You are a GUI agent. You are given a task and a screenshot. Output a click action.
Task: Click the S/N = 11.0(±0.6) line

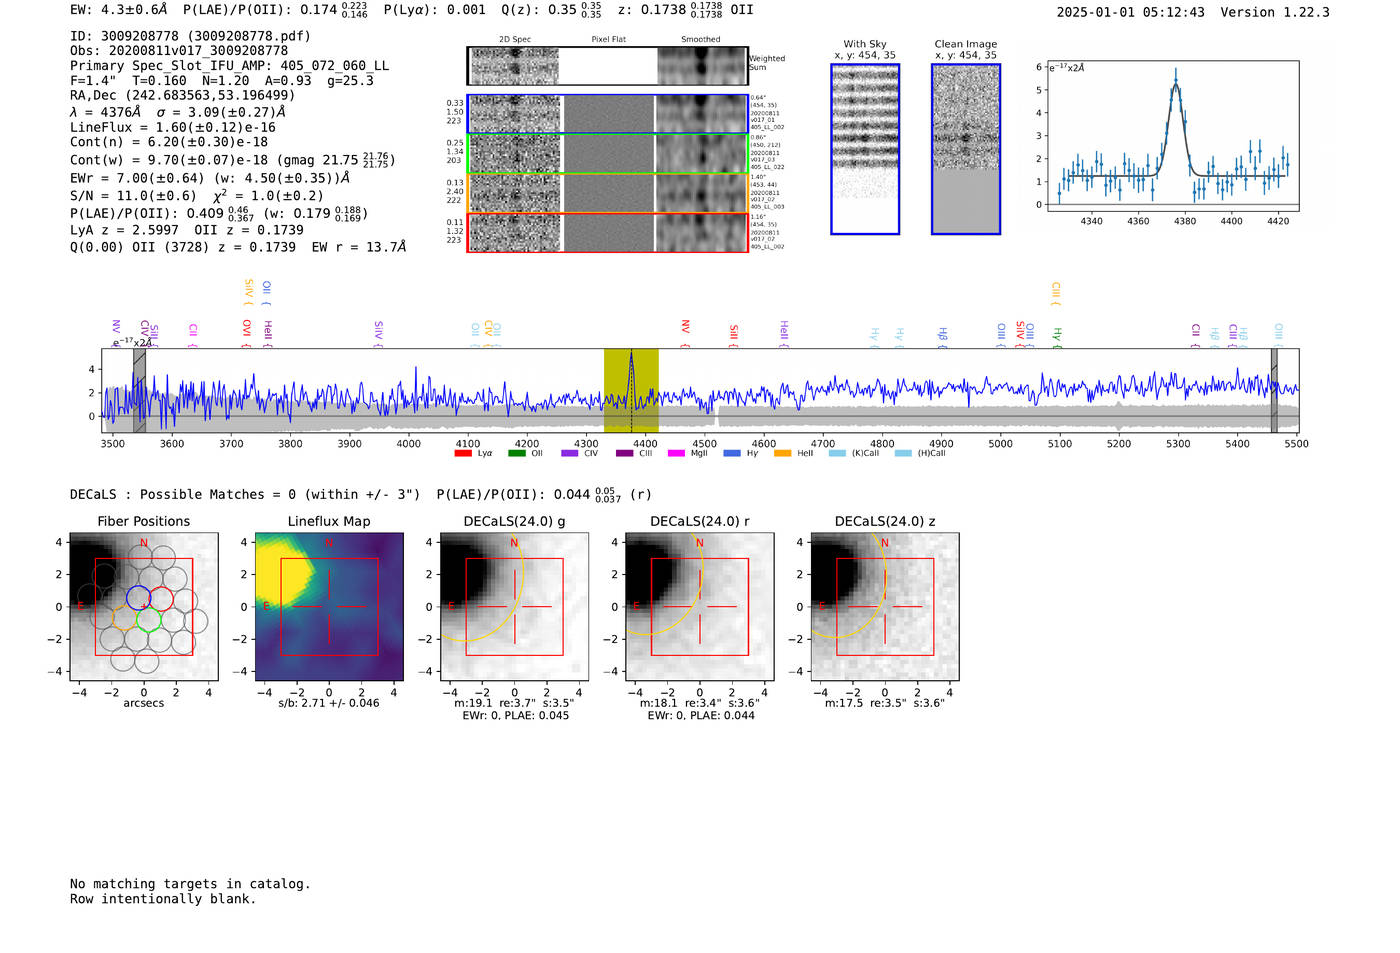[x=197, y=196]
